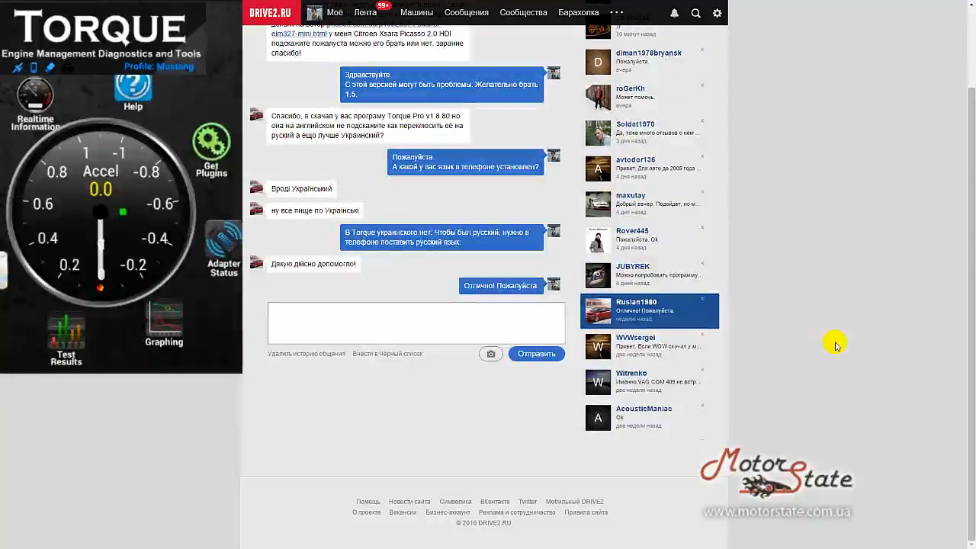Click the Вакансии footer link

pyautogui.click(x=403, y=512)
